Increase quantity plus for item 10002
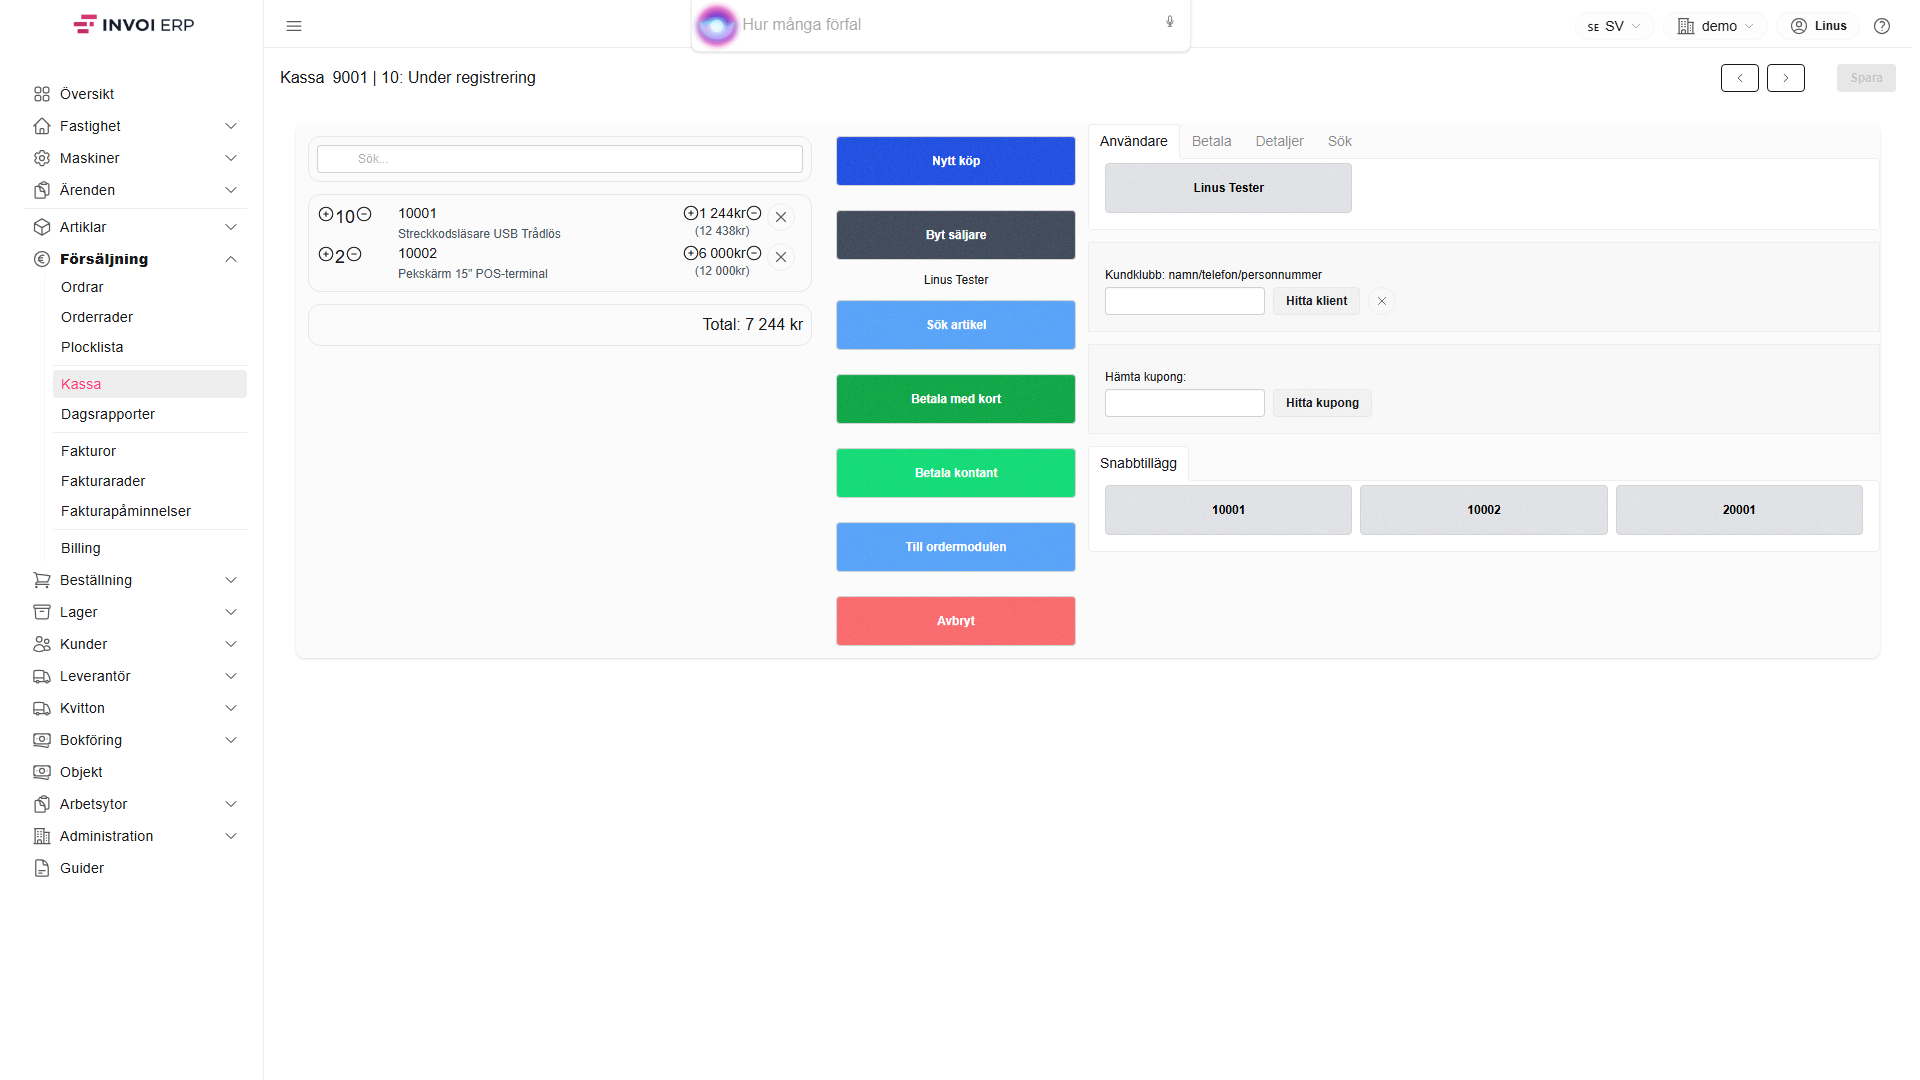The width and height of the screenshot is (1920, 1080). pyautogui.click(x=326, y=254)
